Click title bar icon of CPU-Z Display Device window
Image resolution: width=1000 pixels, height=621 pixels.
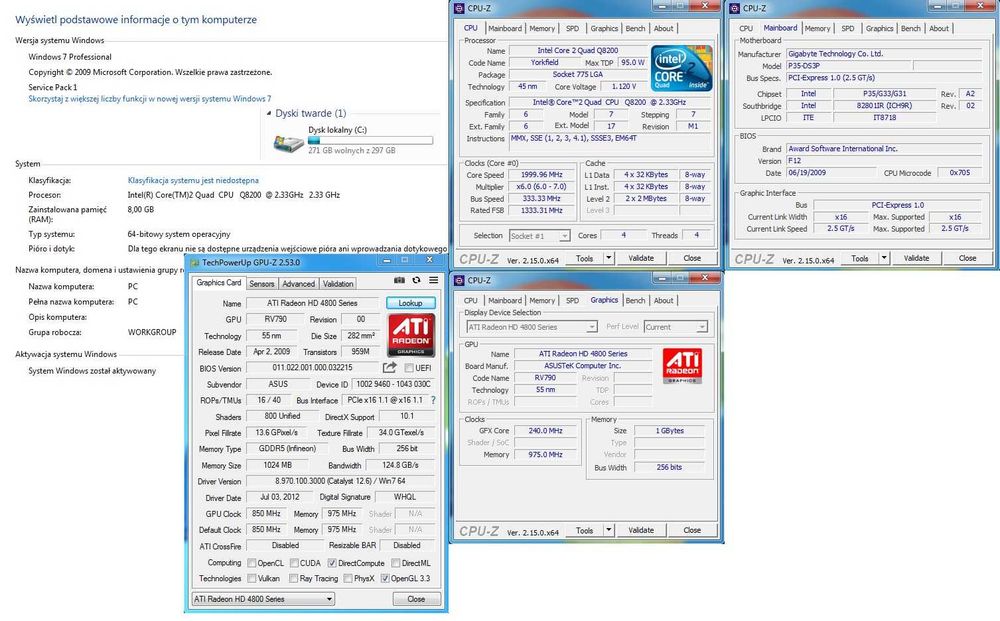click(459, 281)
